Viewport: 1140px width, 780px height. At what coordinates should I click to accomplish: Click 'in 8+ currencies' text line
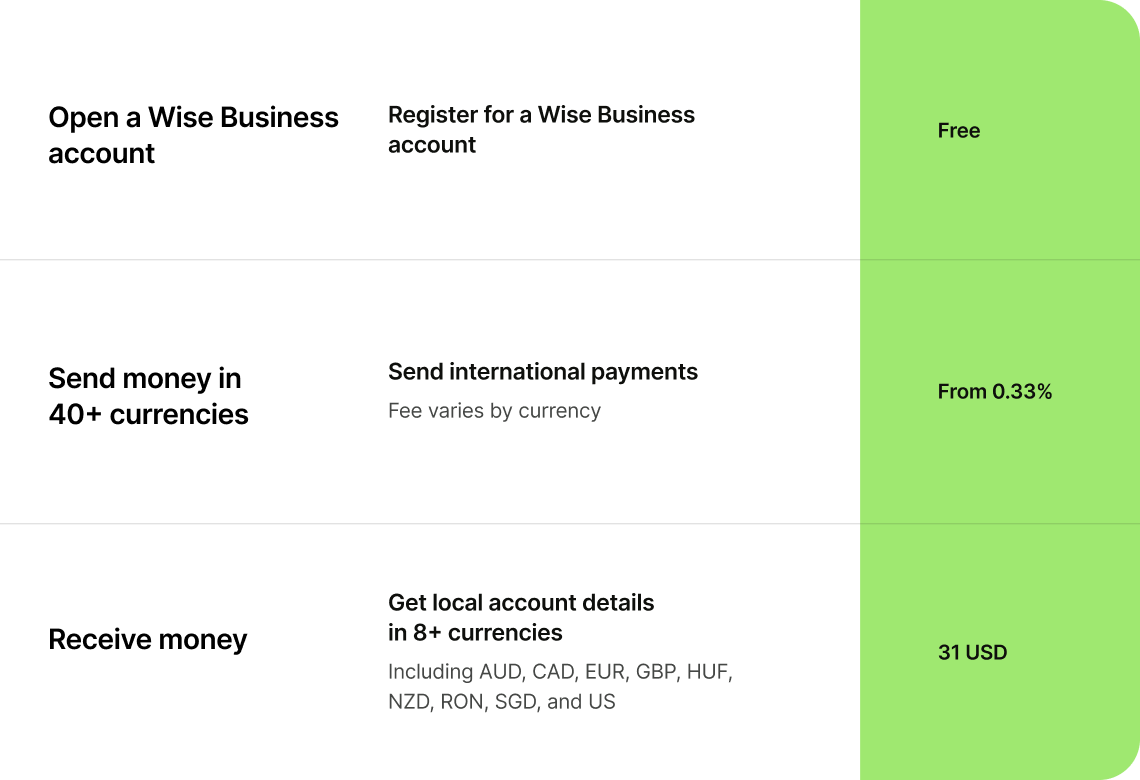click(x=475, y=633)
